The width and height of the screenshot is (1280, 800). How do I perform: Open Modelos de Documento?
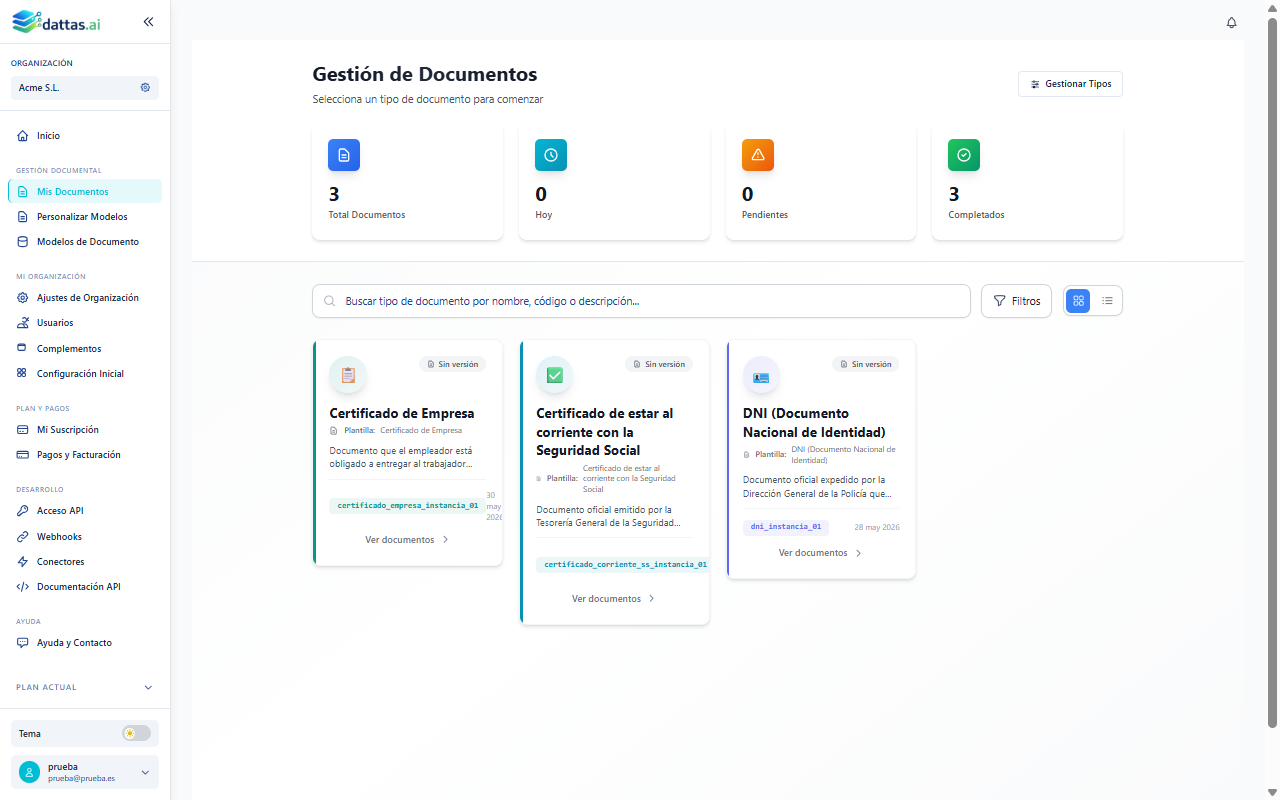coord(85,242)
